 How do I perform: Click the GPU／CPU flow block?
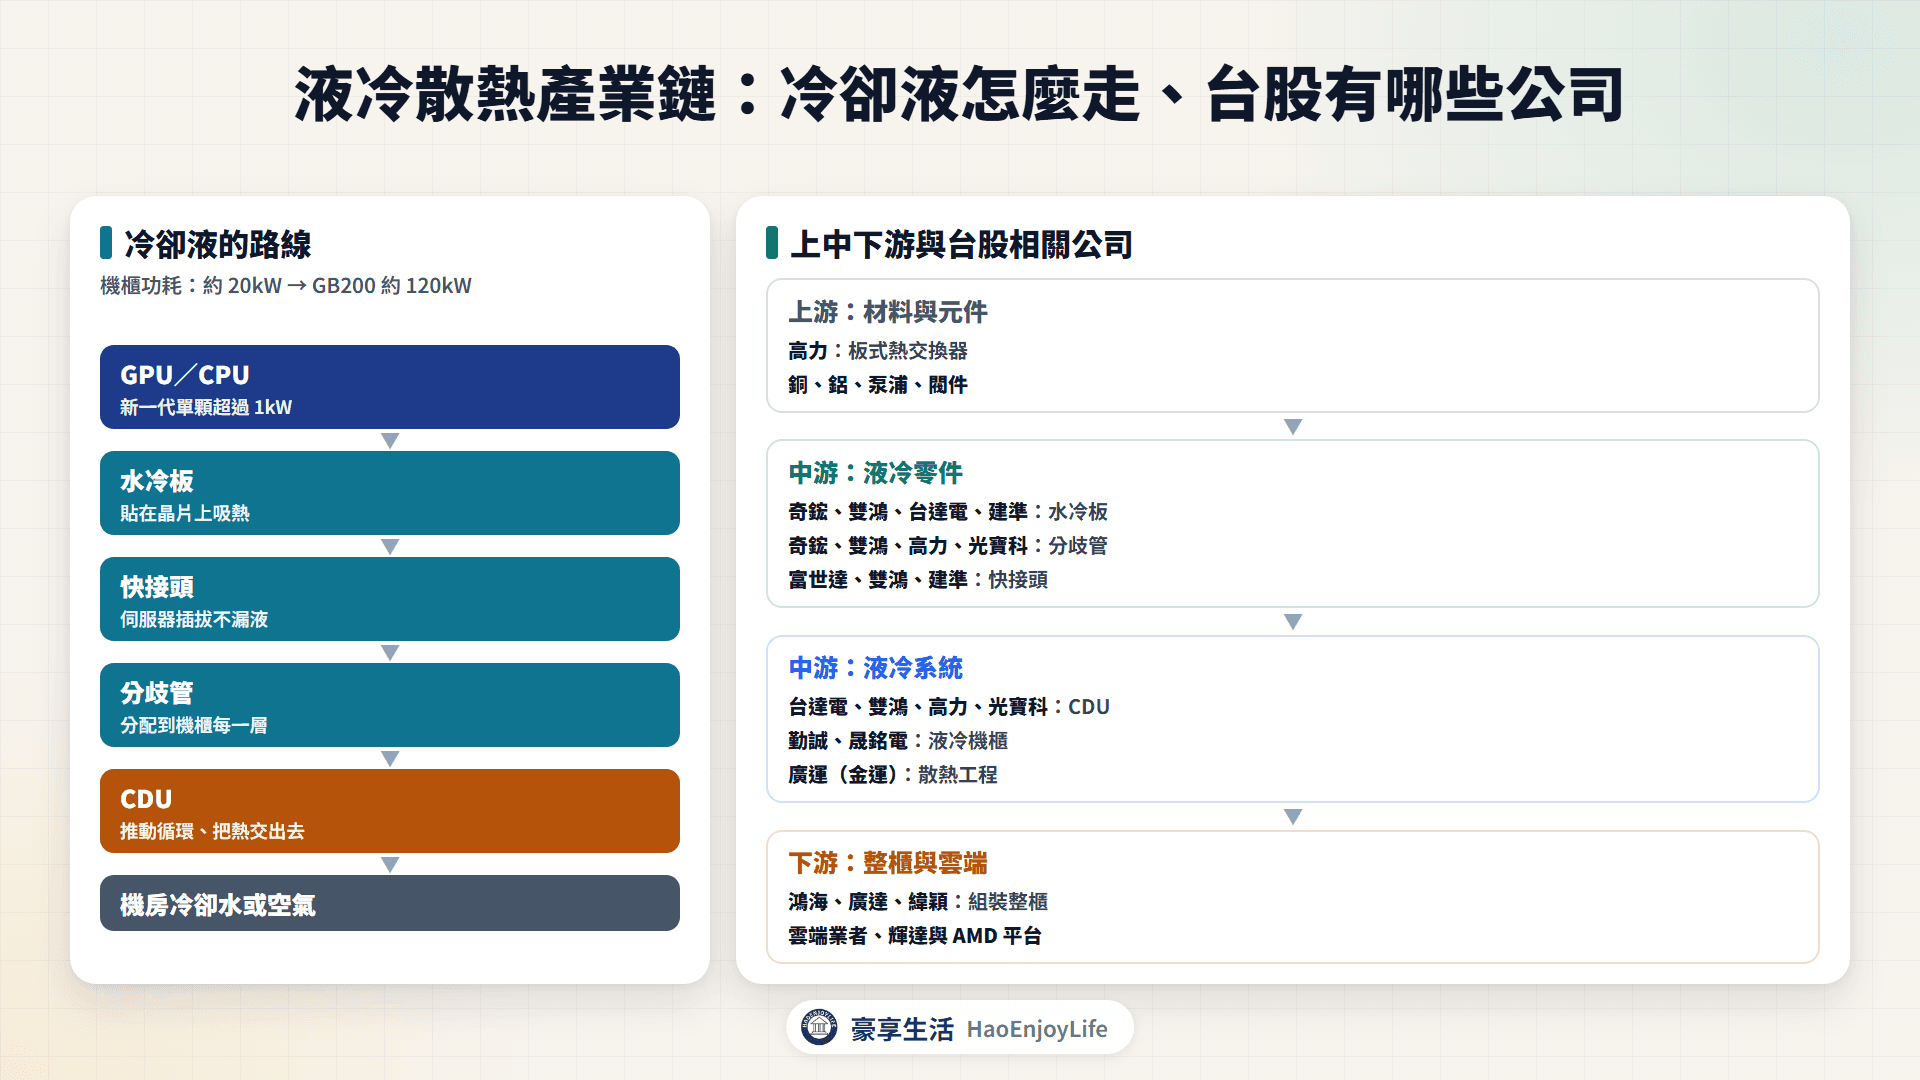[390, 387]
